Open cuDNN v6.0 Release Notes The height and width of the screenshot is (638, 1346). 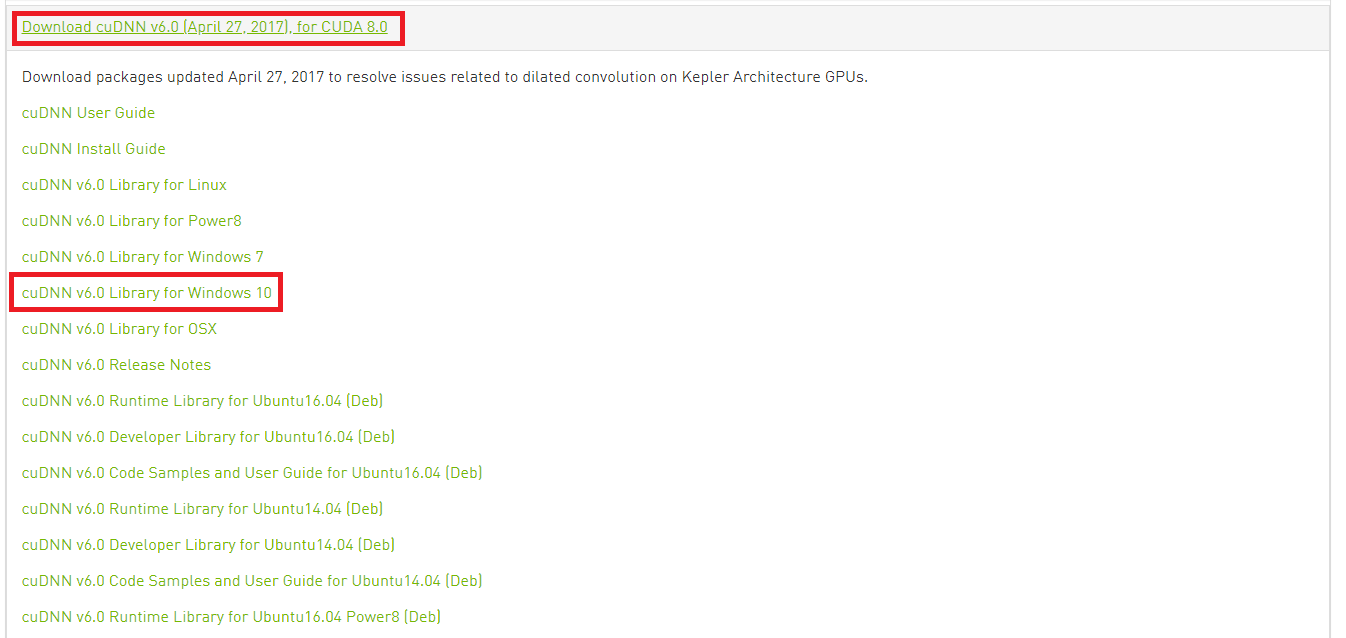(x=116, y=365)
